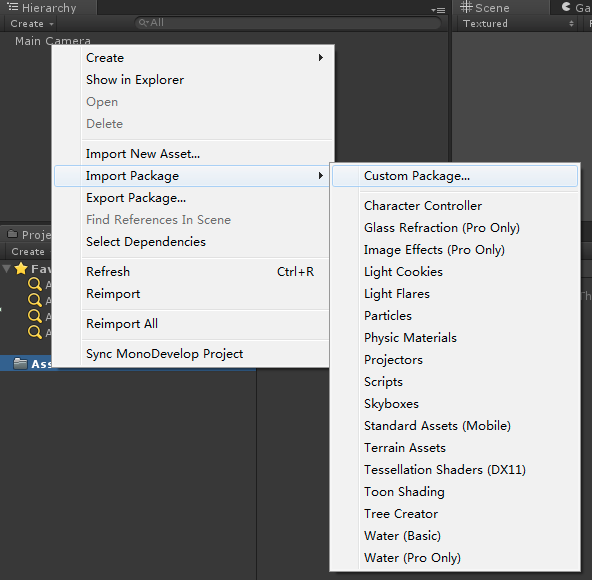Open the Textured draw mode dropdown
This screenshot has height=580, width=595.
tap(518, 24)
